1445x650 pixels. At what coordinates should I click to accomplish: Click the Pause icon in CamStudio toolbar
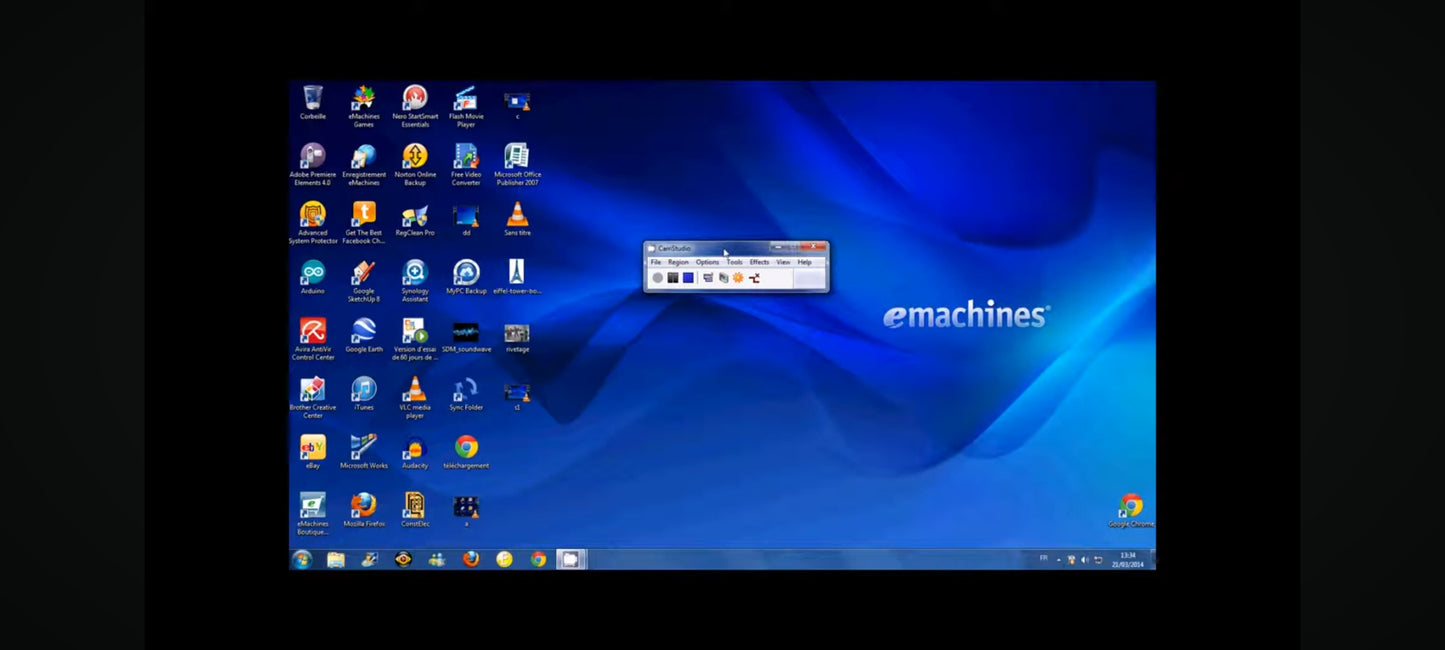pyautogui.click(x=674, y=278)
